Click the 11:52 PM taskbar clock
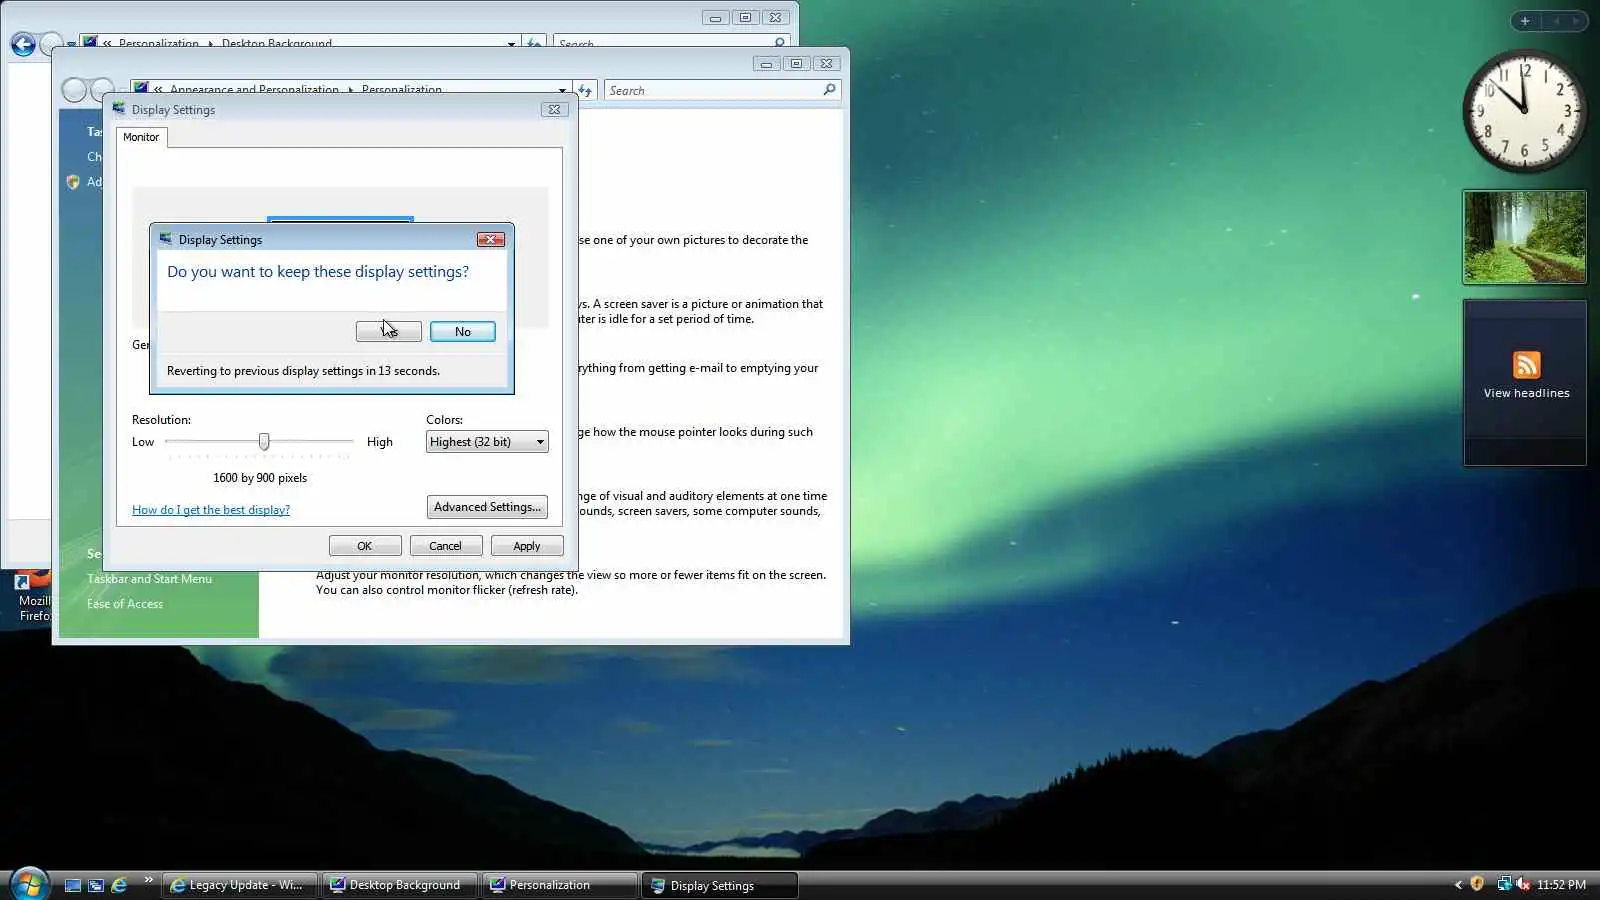The height and width of the screenshot is (900, 1600). click(x=1561, y=885)
